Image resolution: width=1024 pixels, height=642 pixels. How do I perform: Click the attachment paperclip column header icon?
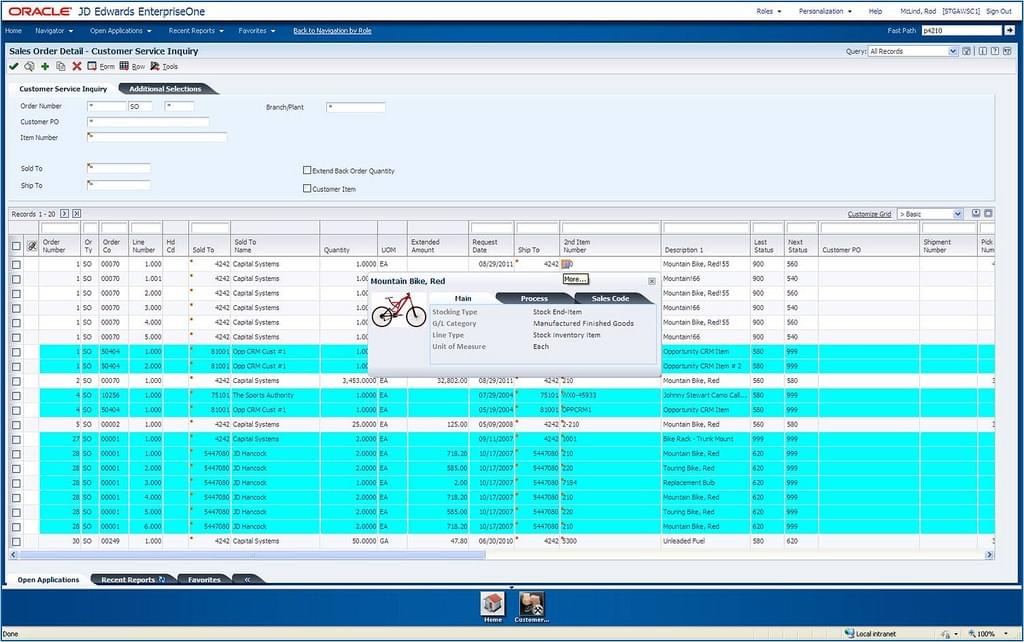coord(31,246)
